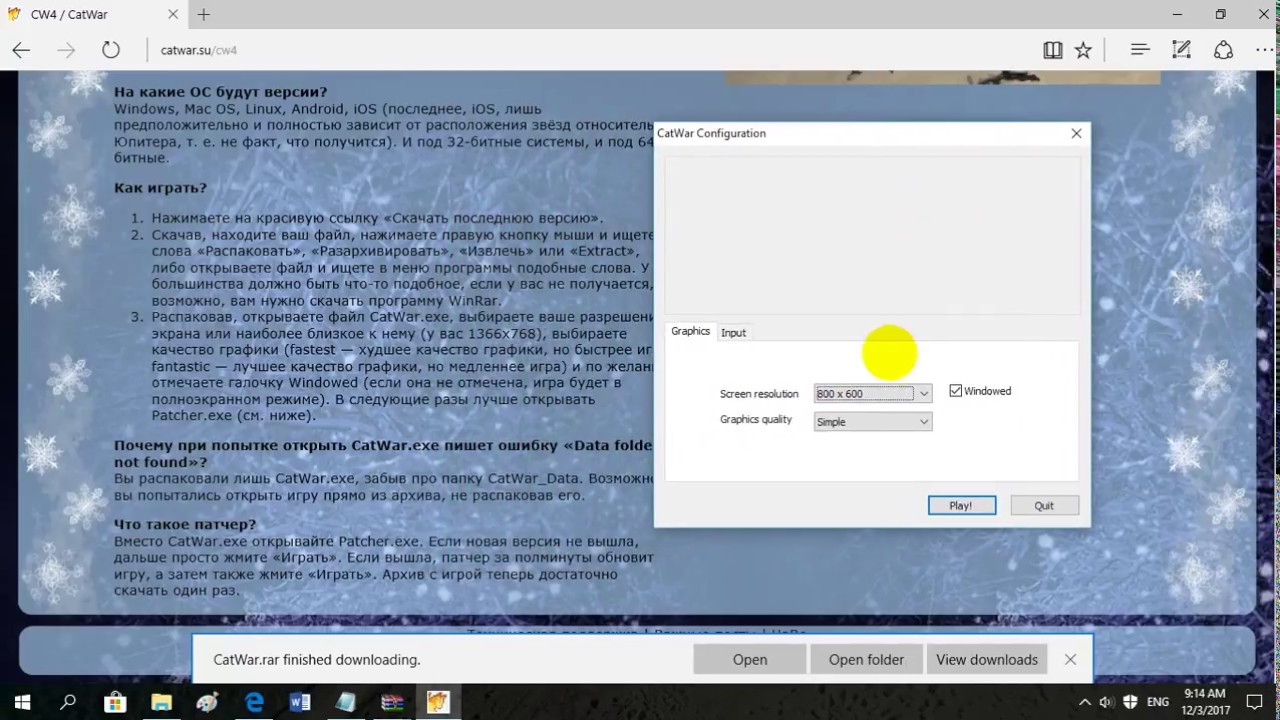Launch Microsoft Store from the taskbar
The height and width of the screenshot is (720, 1280).
[x=115, y=703]
